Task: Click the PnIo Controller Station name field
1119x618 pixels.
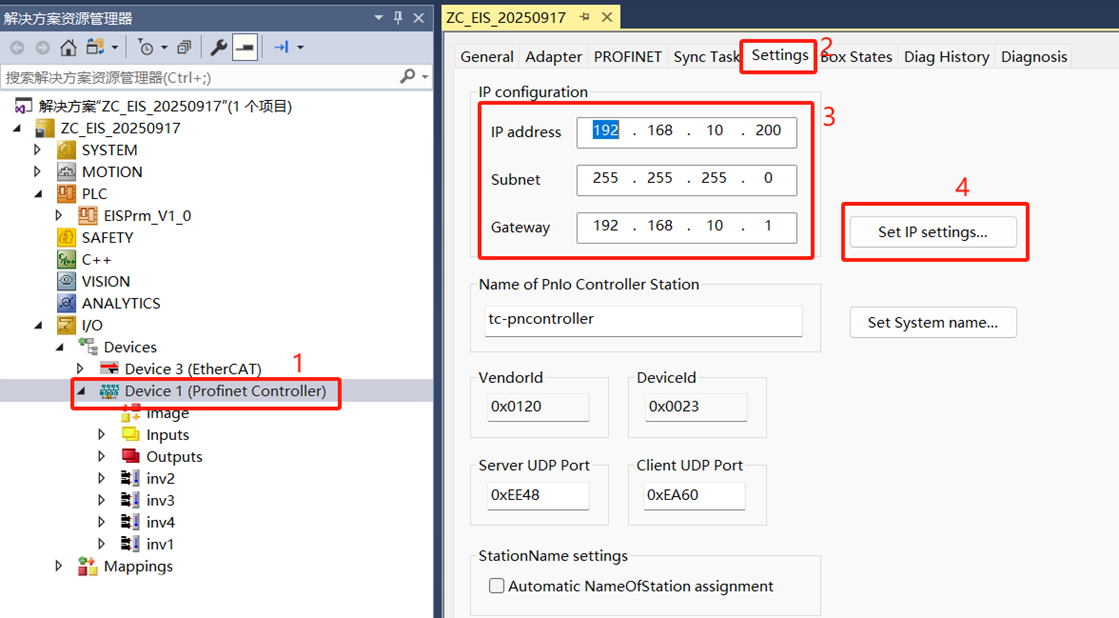Action: coord(643,320)
